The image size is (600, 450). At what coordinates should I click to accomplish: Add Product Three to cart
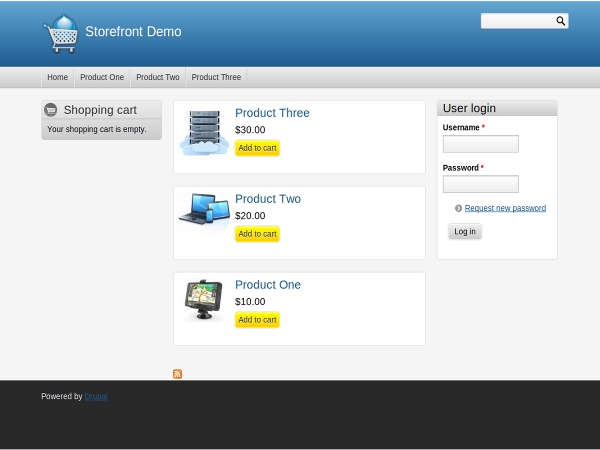point(257,148)
